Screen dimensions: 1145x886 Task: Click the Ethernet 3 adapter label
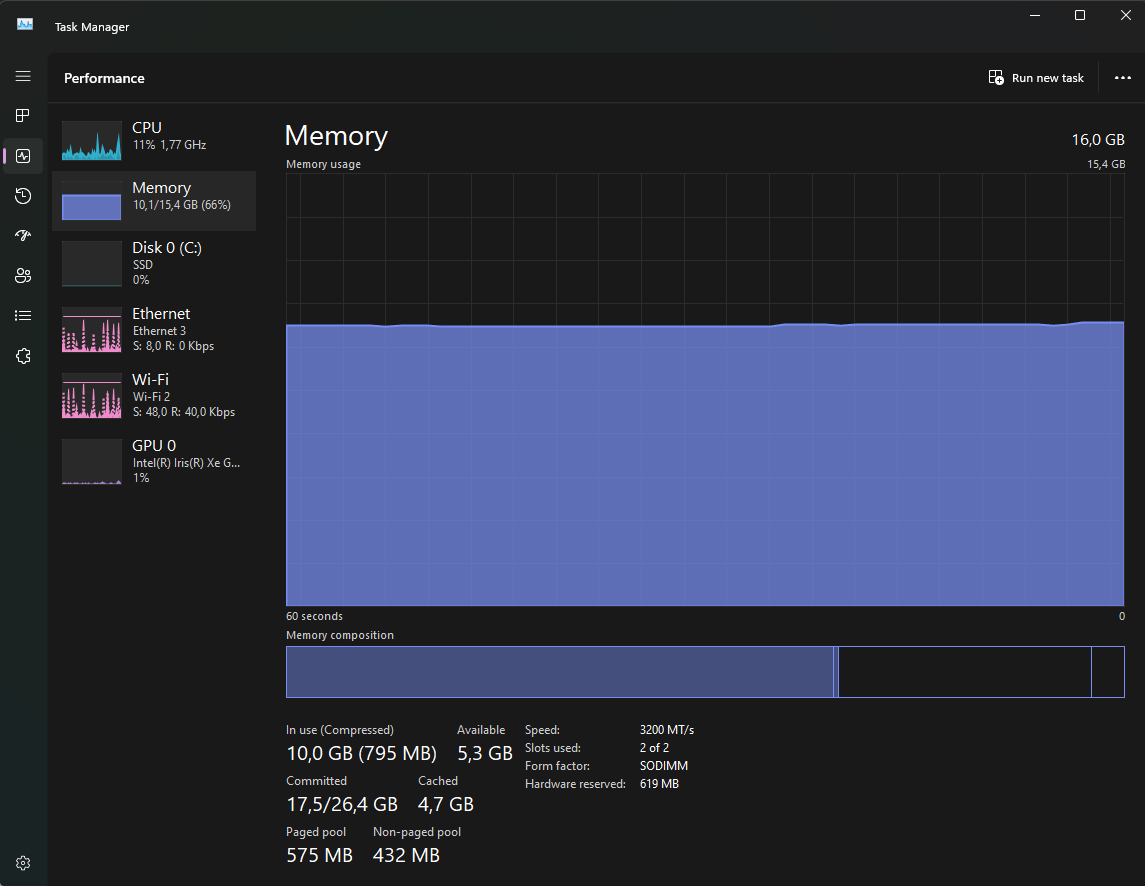[x=159, y=331]
